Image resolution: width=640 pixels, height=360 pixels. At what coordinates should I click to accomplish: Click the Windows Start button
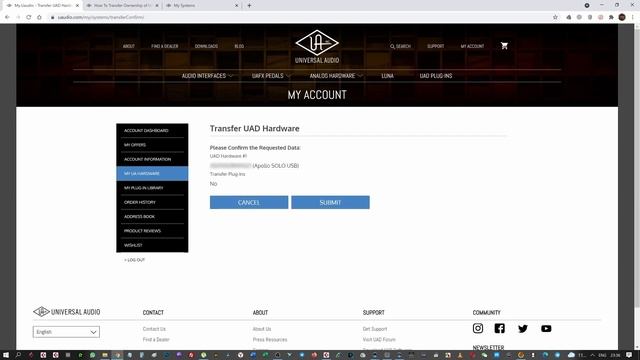tap(6, 355)
